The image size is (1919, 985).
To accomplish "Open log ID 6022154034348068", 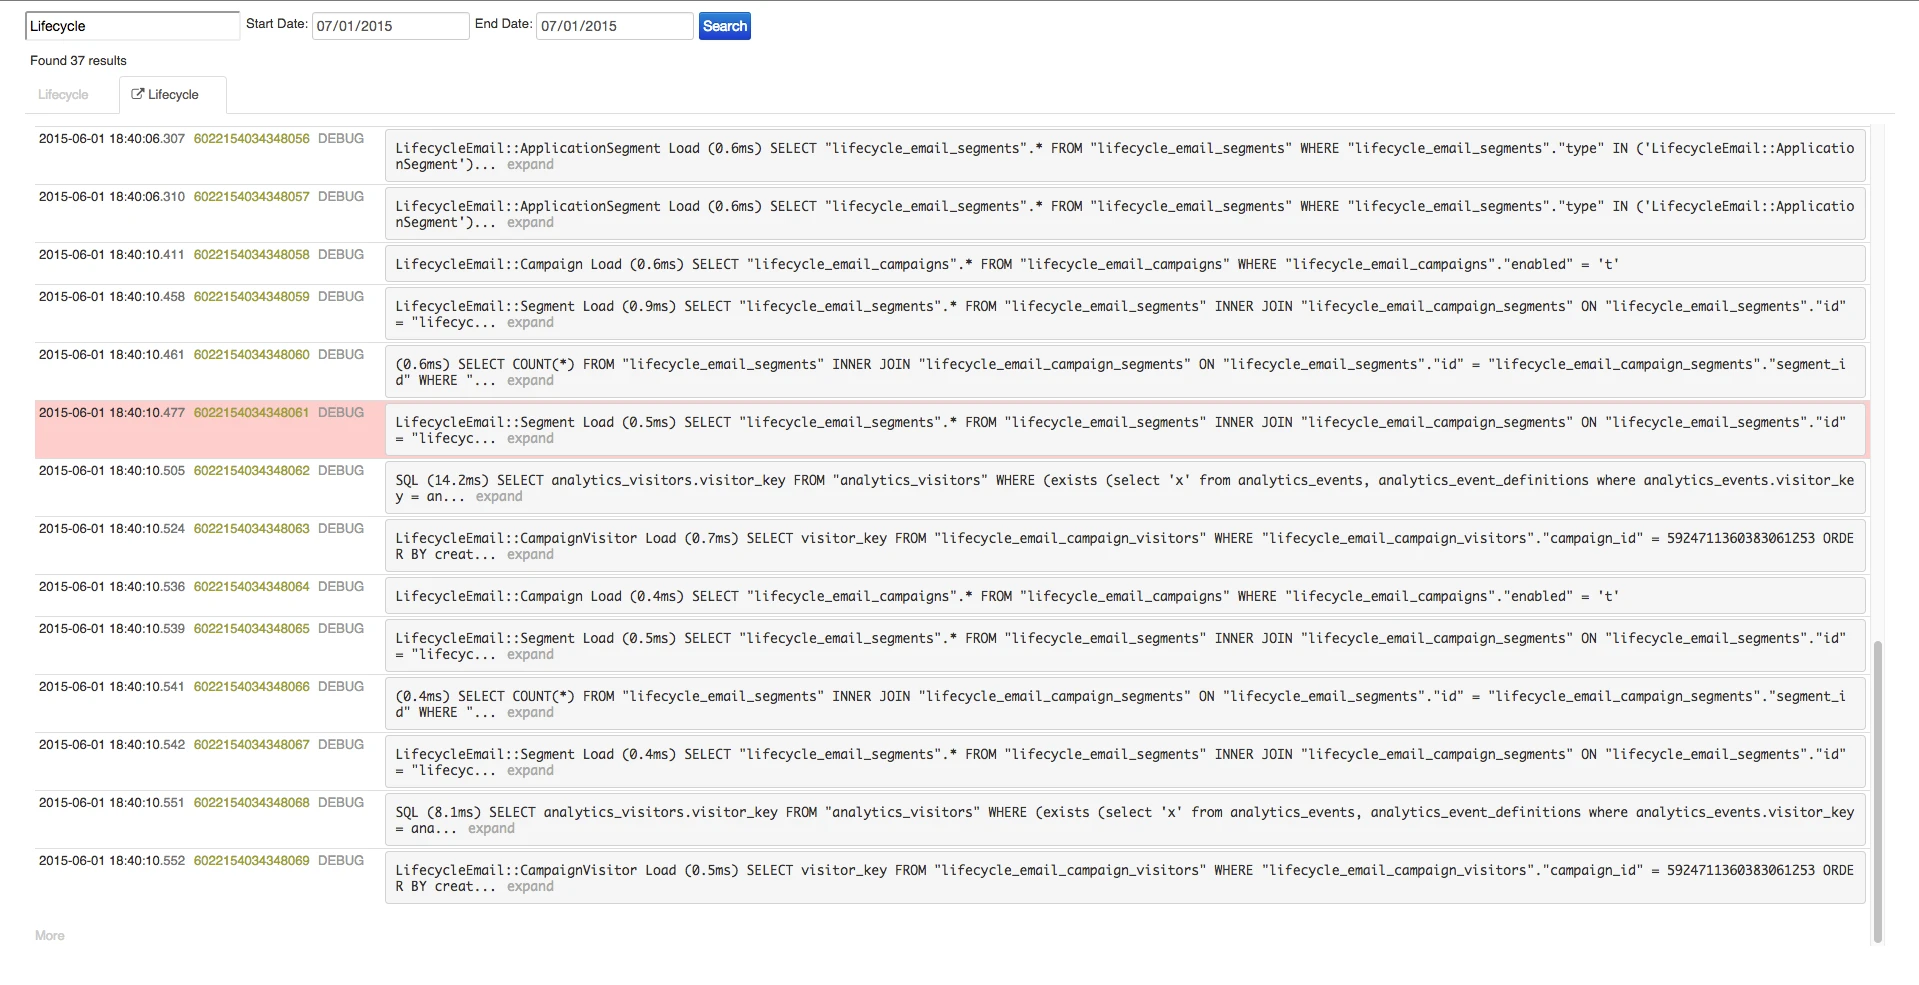I will click(x=251, y=803).
